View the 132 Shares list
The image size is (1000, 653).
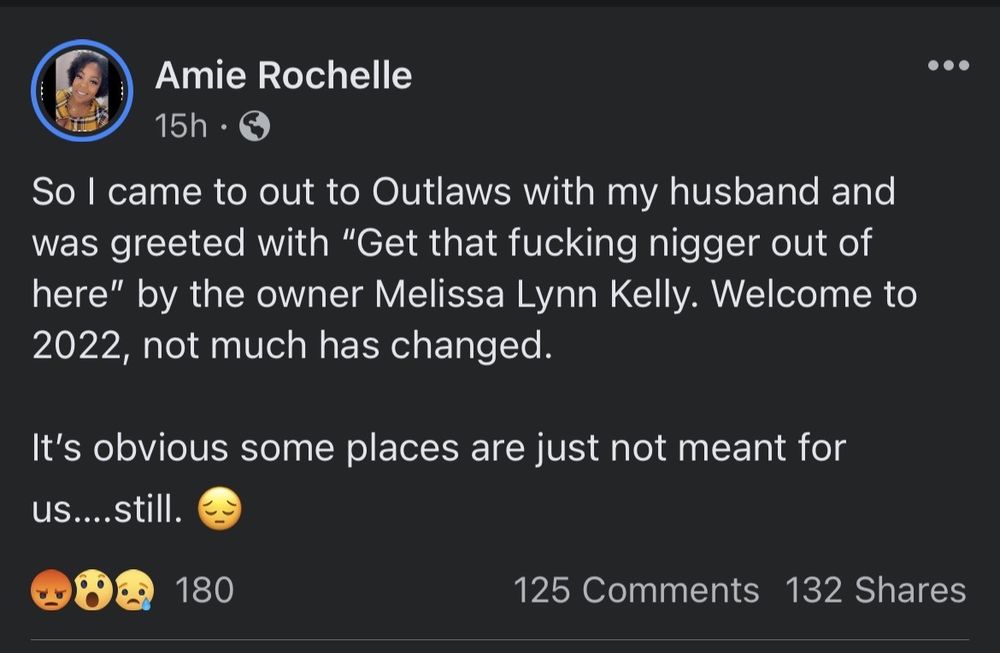[x=875, y=590]
